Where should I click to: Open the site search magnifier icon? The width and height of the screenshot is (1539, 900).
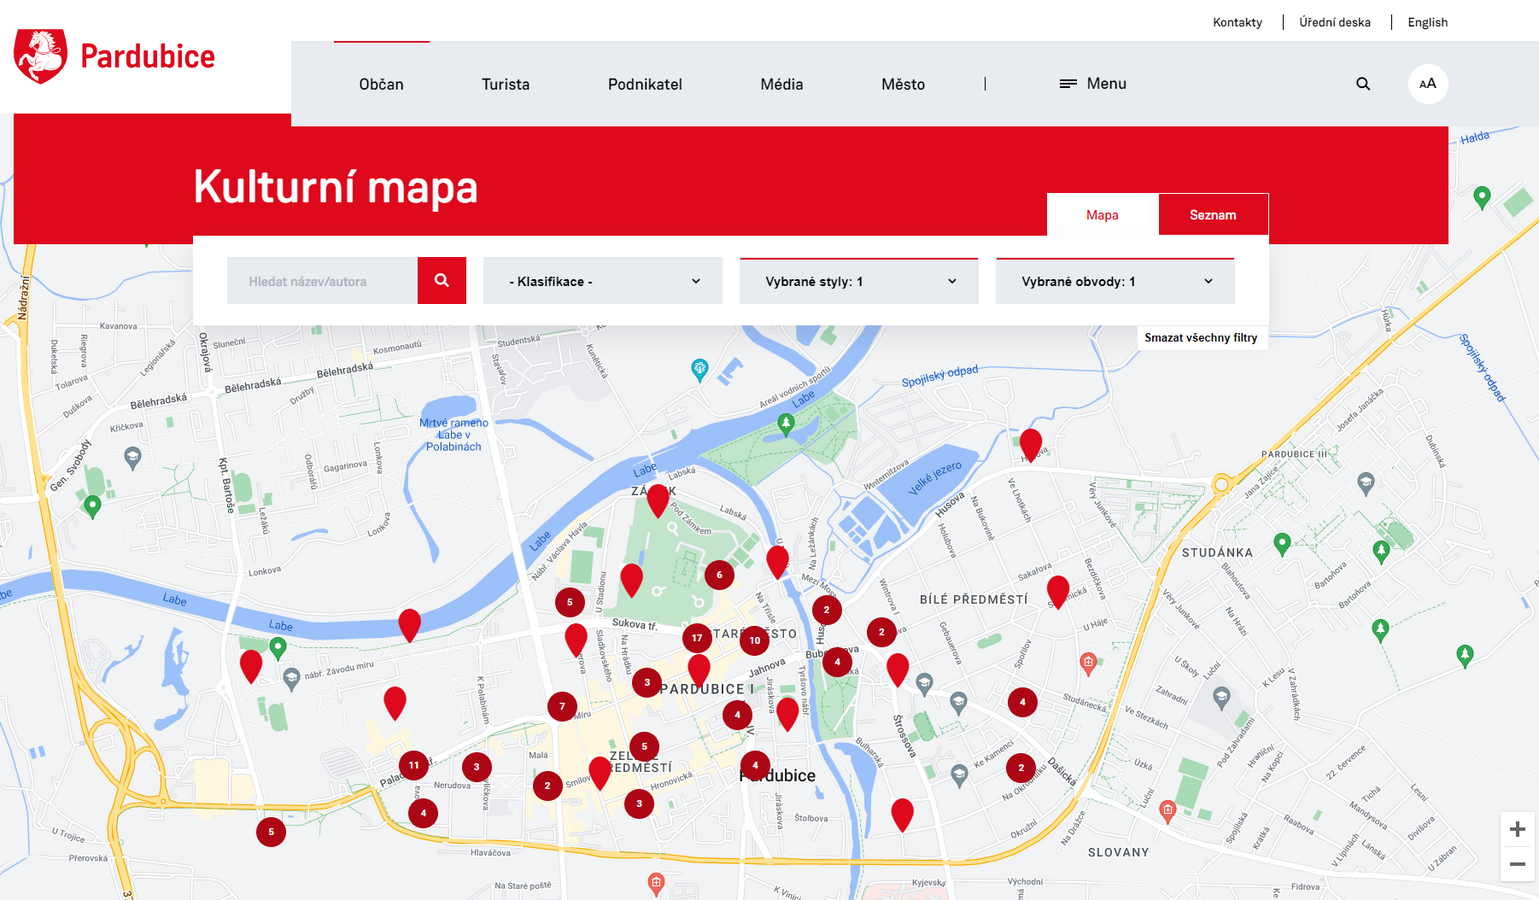[x=1363, y=84]
